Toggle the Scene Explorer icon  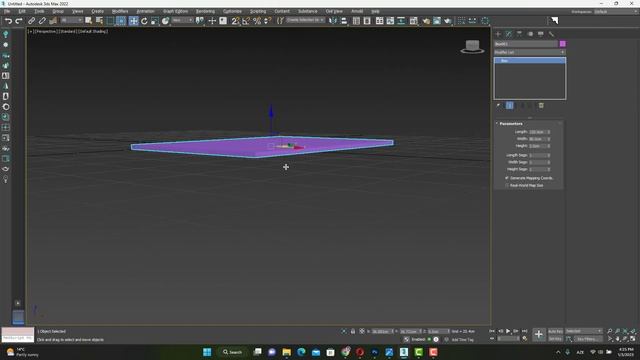pyautogui.click(x=356, y=20)
